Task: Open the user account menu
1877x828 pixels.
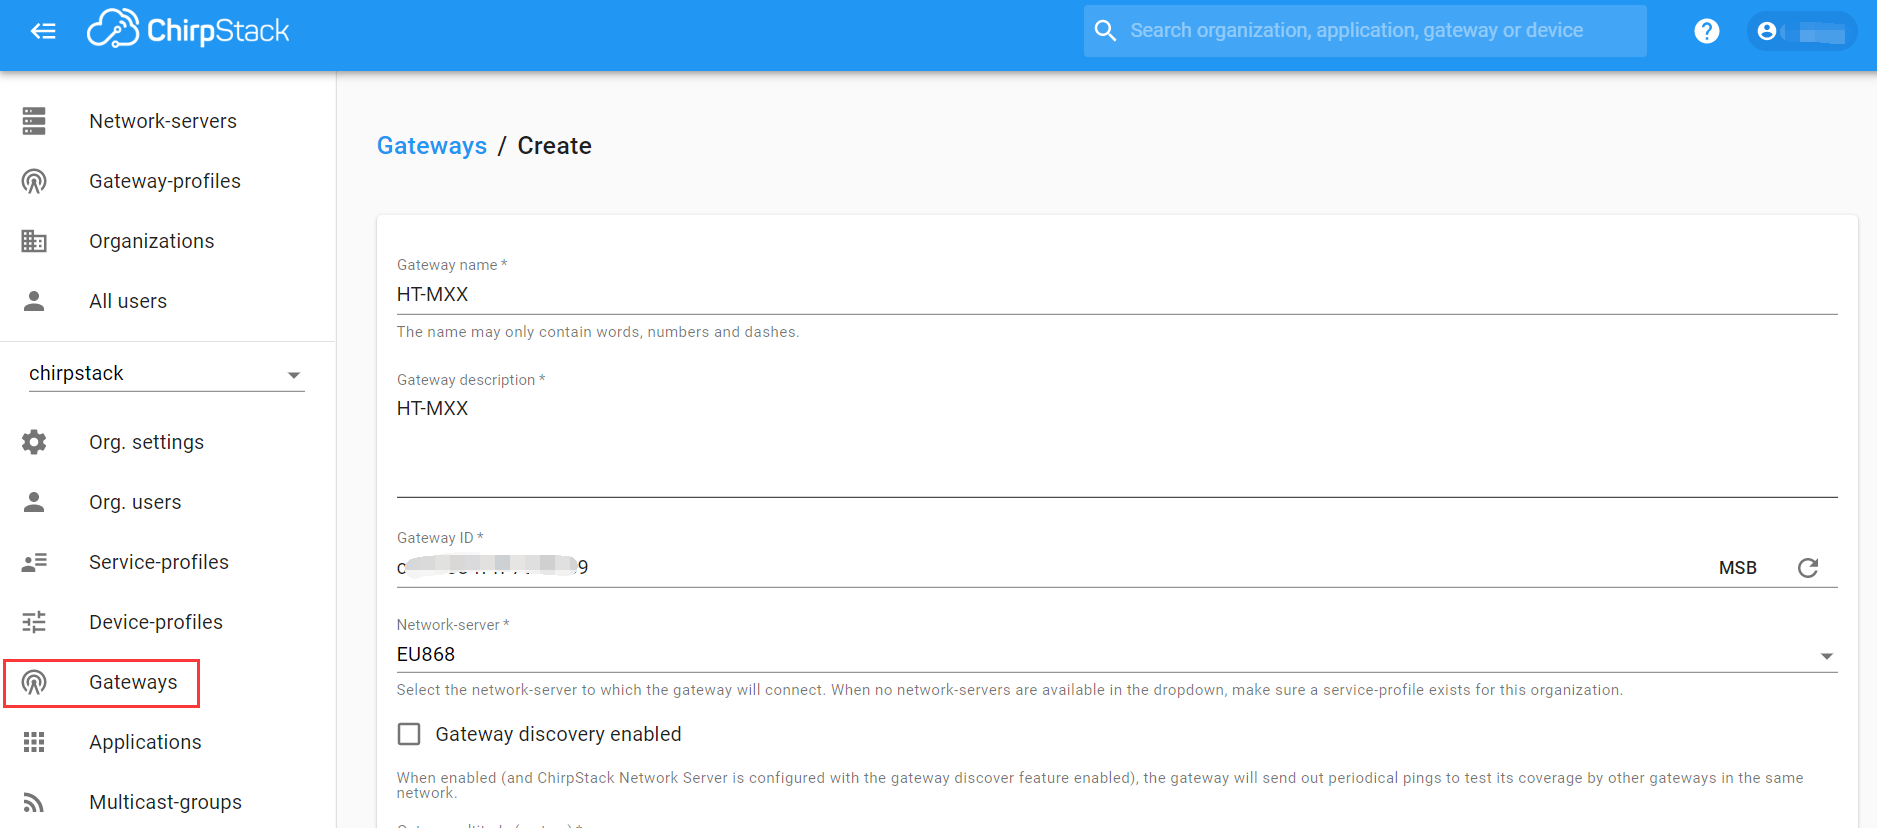Action: click(x=1801, y=31)
